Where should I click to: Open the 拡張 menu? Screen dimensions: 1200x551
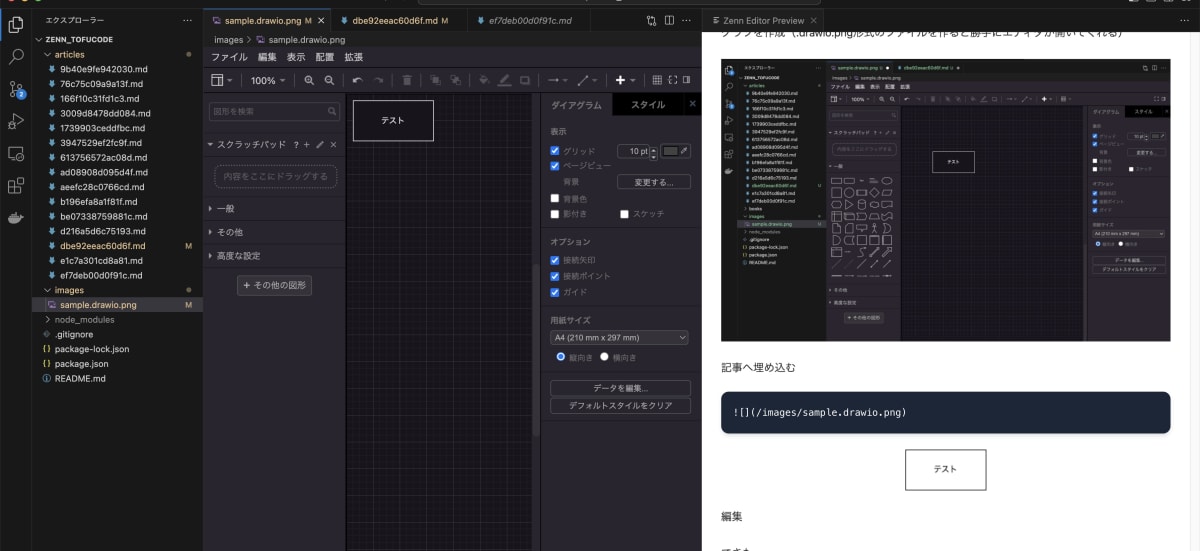click(x=354, y=57)
